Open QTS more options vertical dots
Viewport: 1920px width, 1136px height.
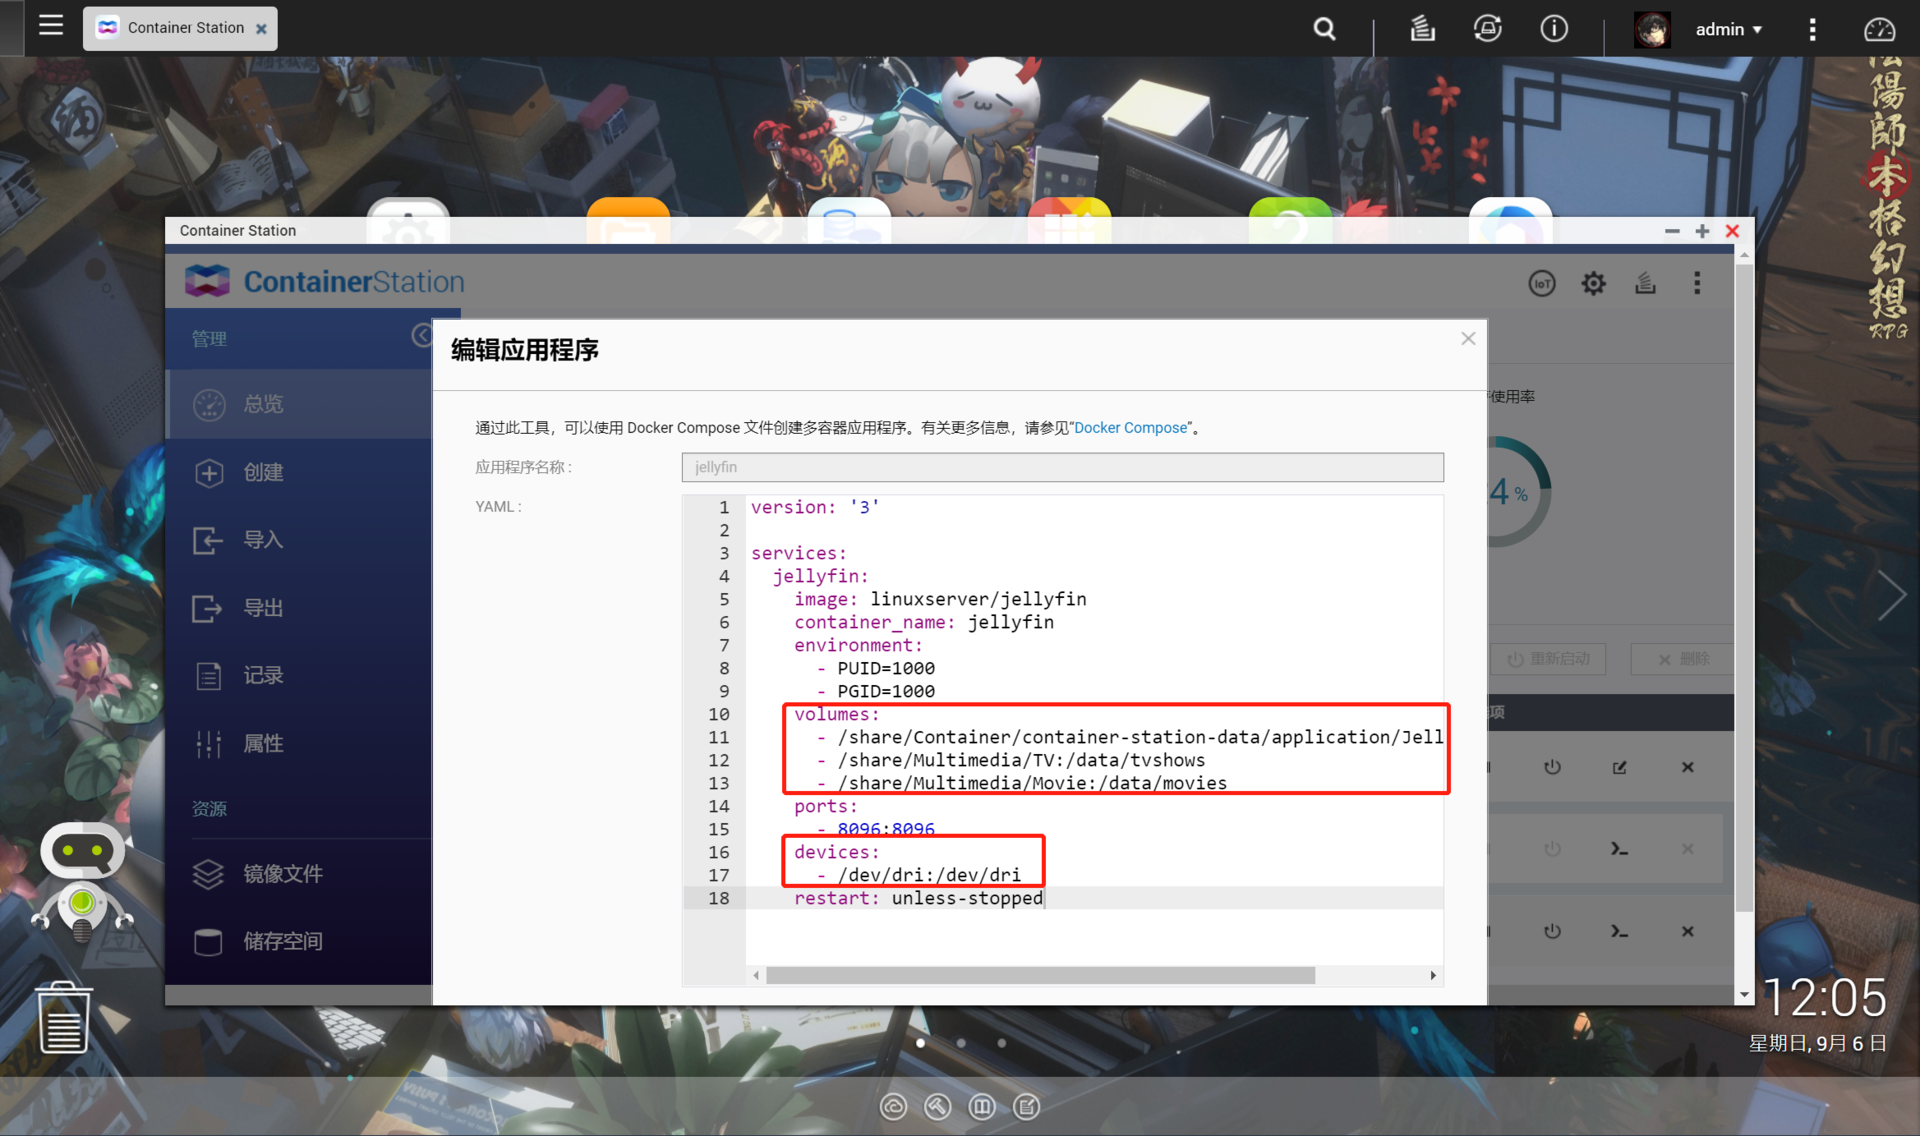tap(1812, 29)
